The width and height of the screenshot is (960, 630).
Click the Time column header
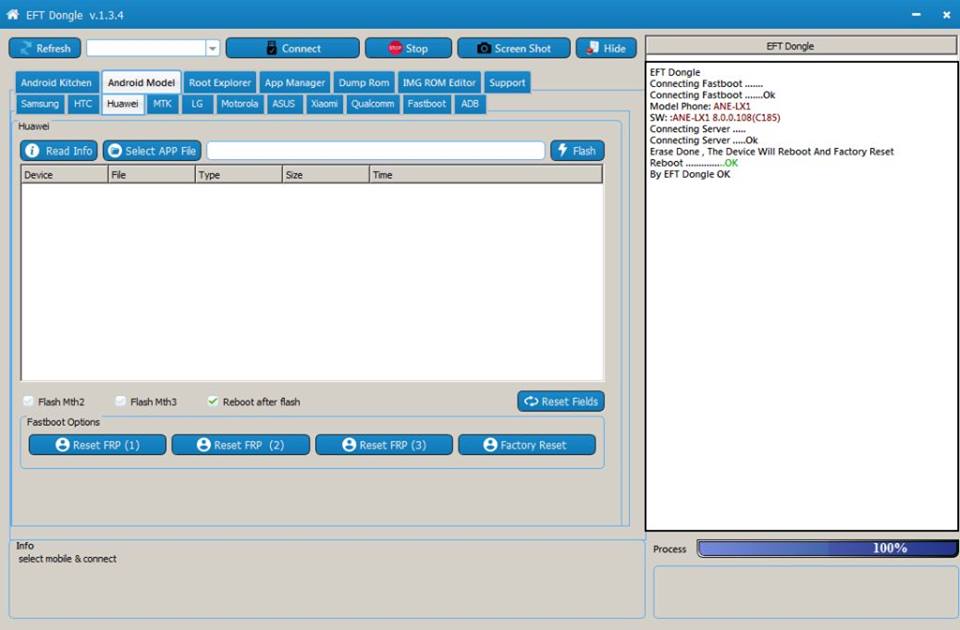pyautogui.click(x=486, y=175)
